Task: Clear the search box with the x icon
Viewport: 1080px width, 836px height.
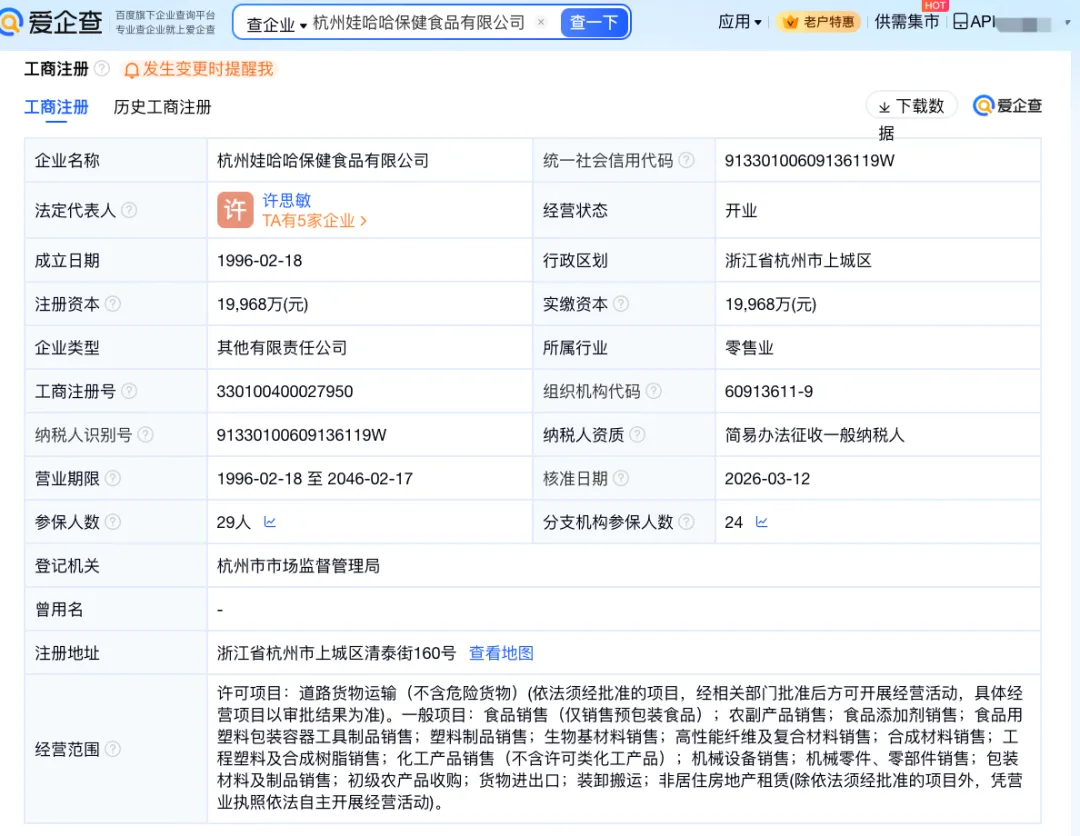Action: (541, 22)
